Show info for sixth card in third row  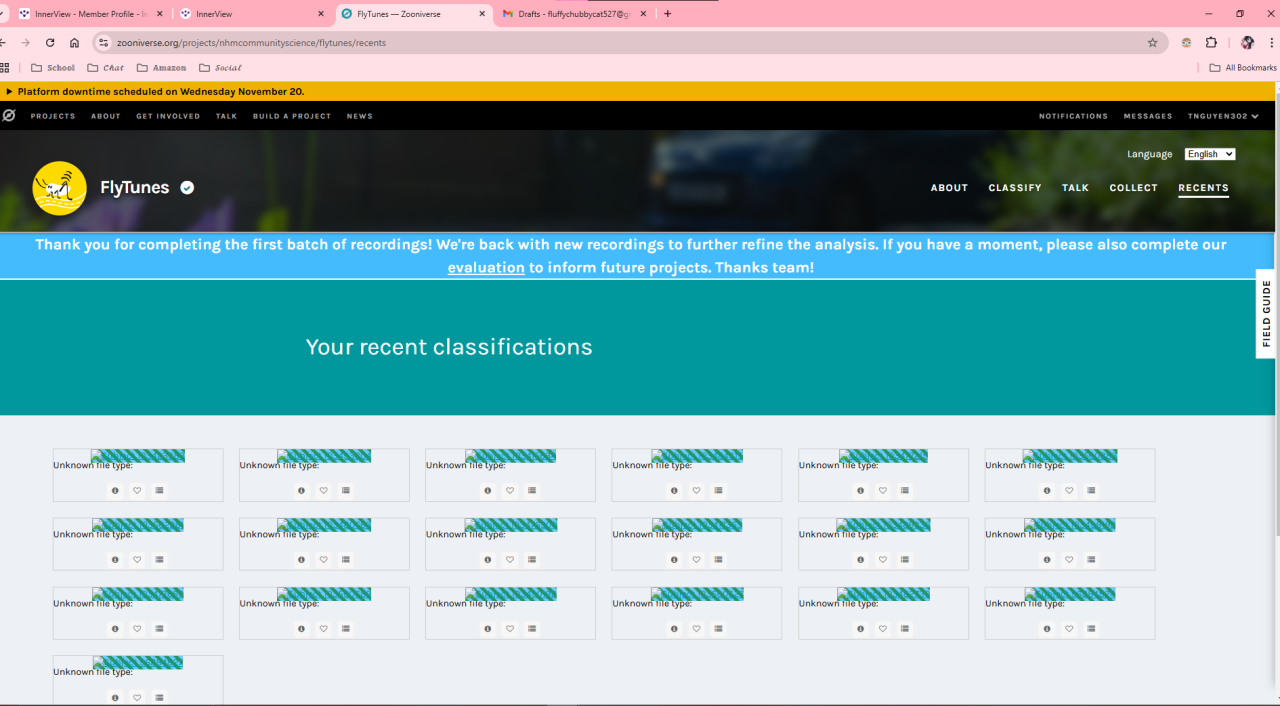pos(1047,628)
